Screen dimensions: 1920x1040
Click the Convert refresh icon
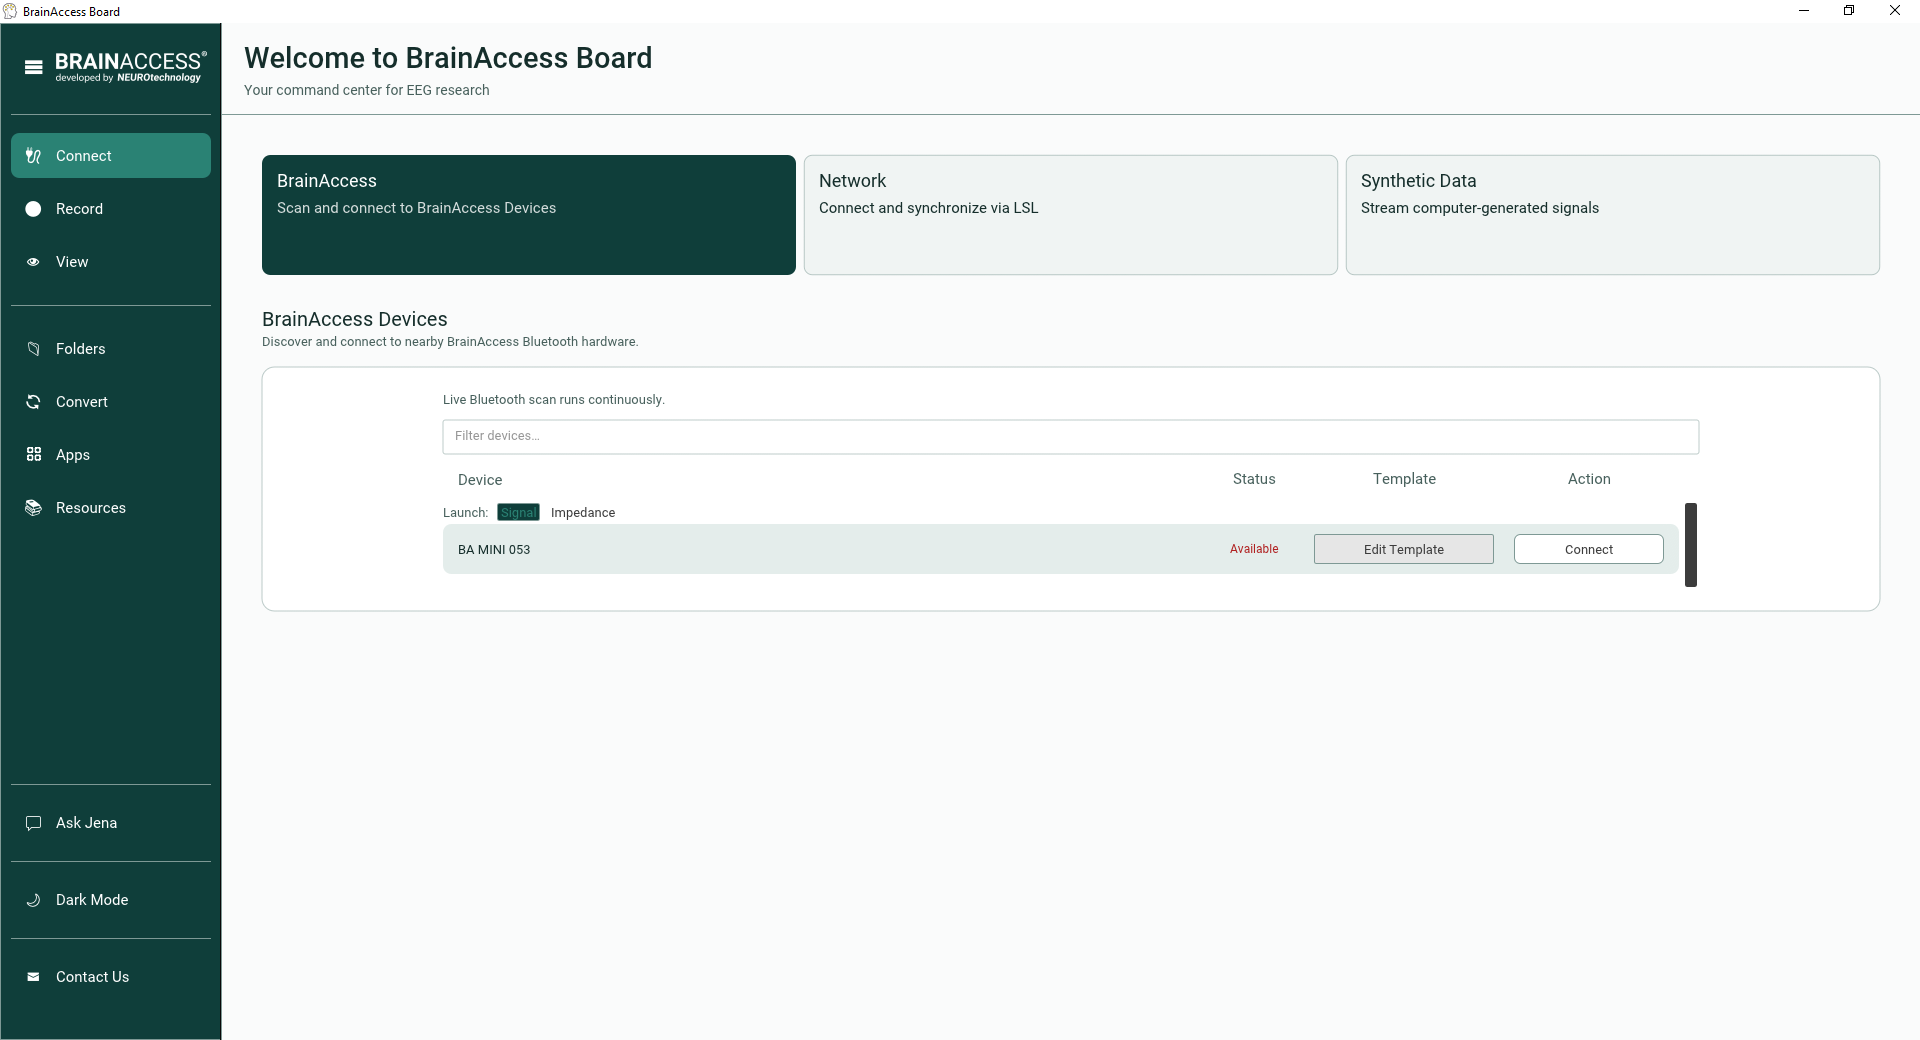click(x=33, y=402)
